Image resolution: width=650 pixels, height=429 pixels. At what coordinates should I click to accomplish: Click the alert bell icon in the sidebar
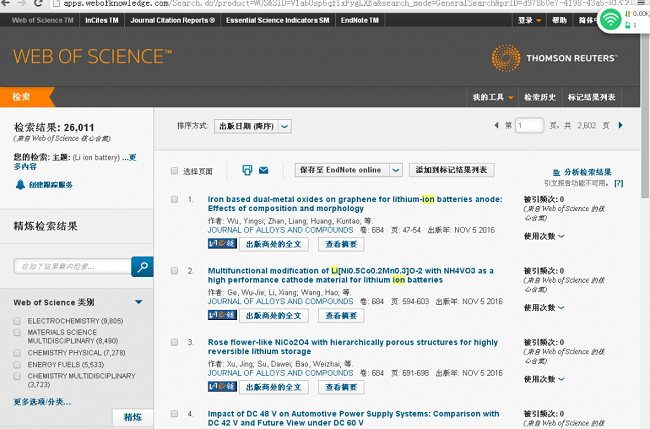[20, 184]
